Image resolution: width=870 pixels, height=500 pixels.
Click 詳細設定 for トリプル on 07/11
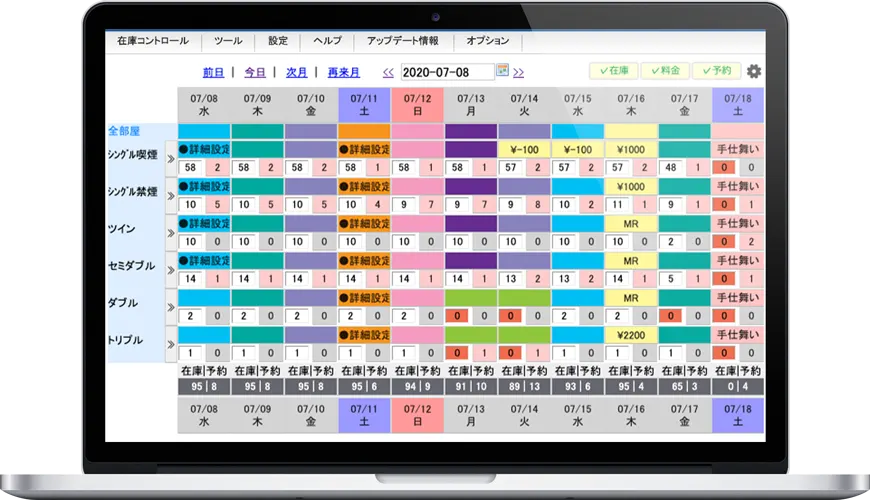pyautogui.click(x=364, y=335)
